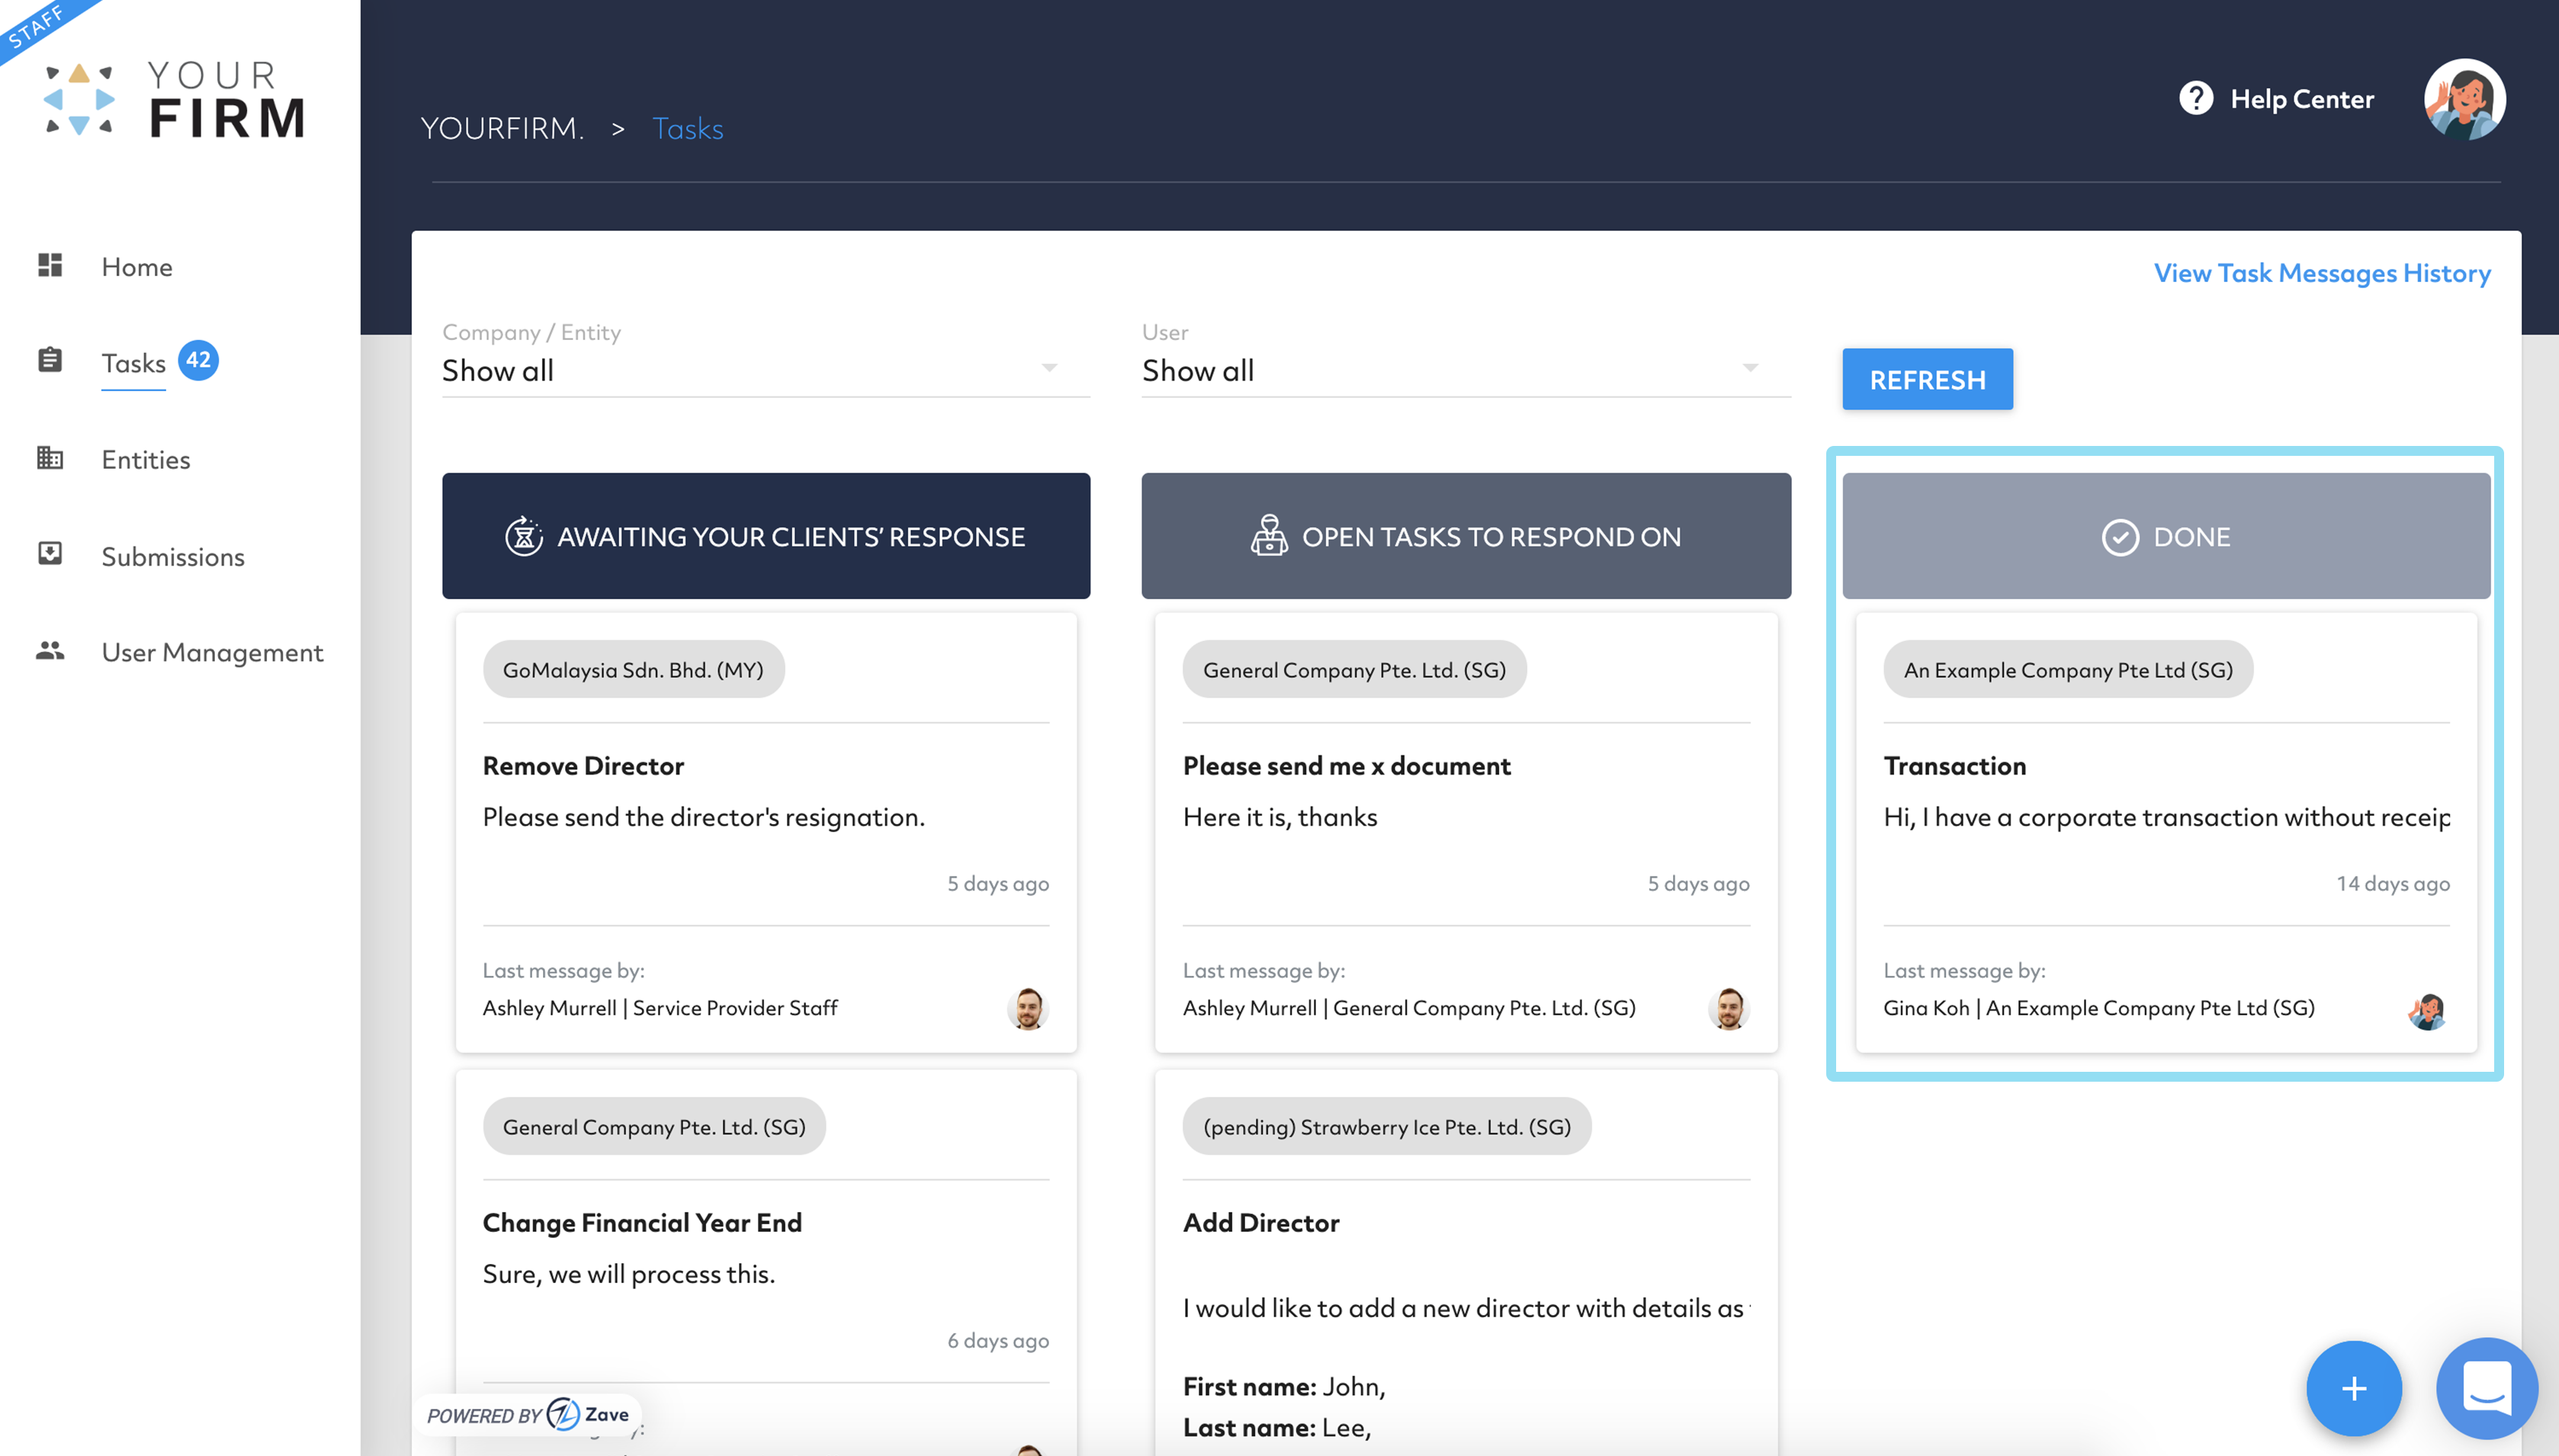Open the profile avatar menu at top right
Screen dimensions: 2559x1456
[x=2464, y=99]
